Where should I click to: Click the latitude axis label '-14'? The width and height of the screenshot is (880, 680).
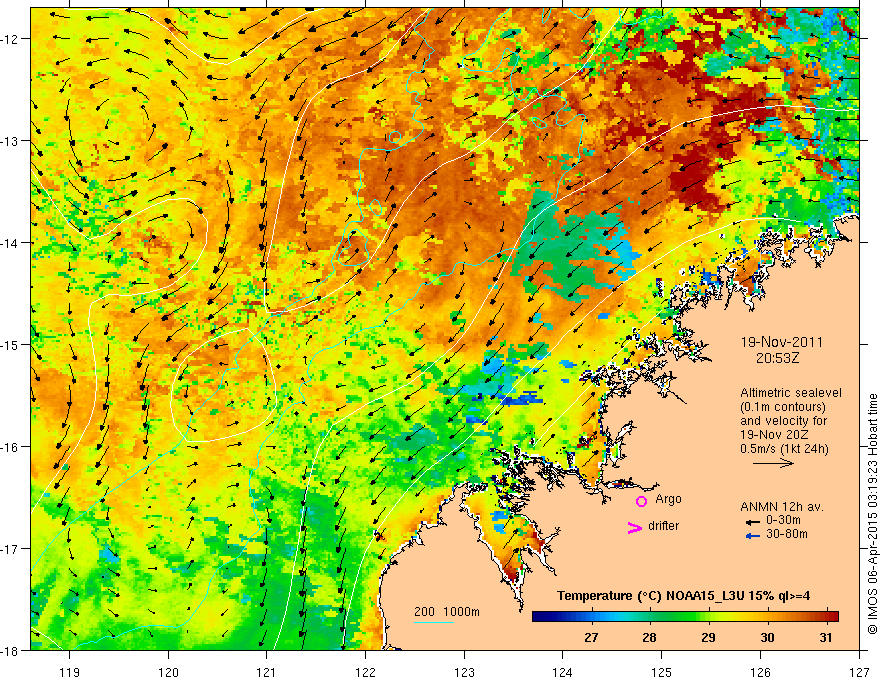point(11,243)
